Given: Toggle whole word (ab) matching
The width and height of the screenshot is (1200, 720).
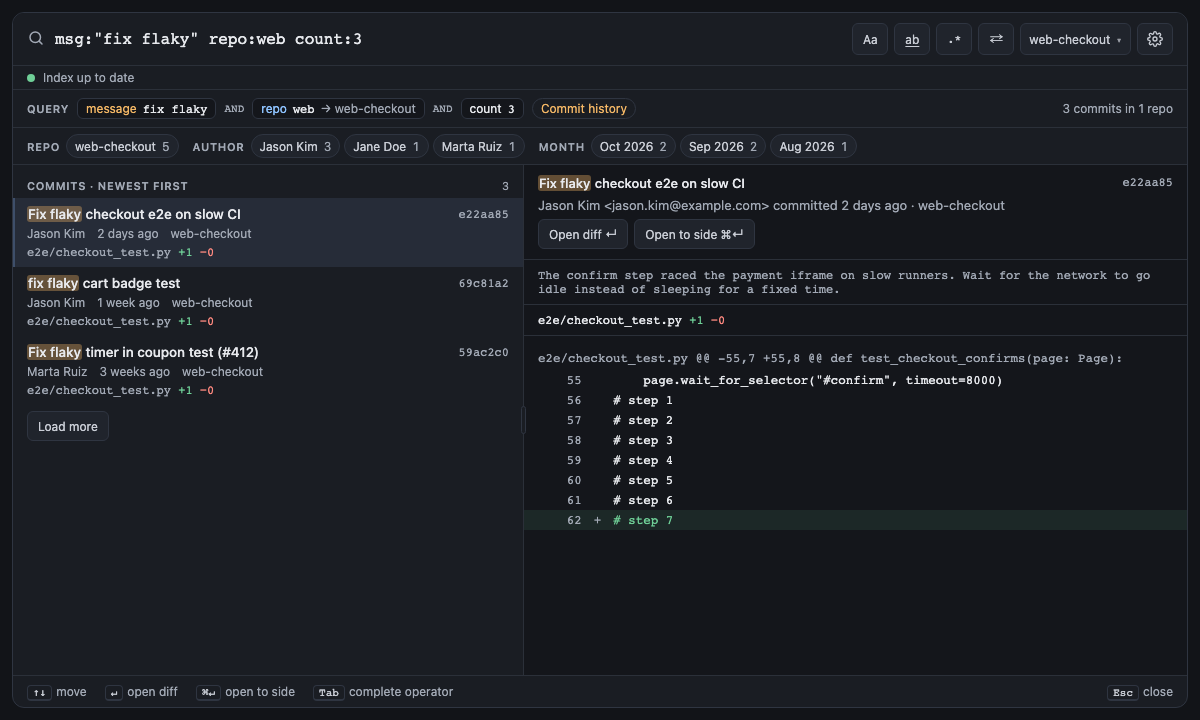Looking at the screenshot, I should (x=912, y=39).
